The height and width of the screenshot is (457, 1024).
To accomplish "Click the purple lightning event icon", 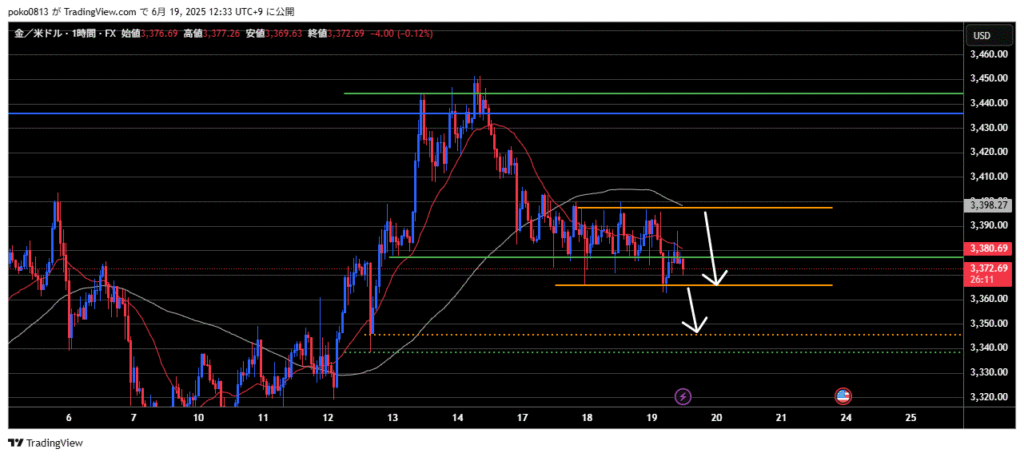I will (683, 396).
